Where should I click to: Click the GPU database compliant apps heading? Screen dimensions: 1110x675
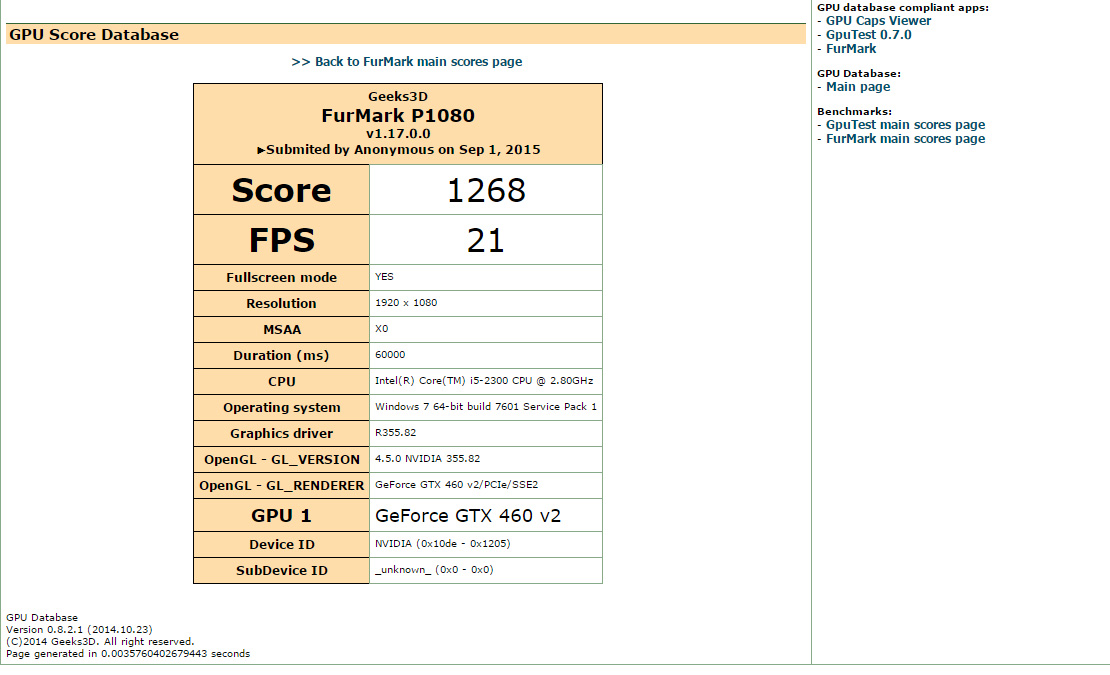(x=903, y=8)
